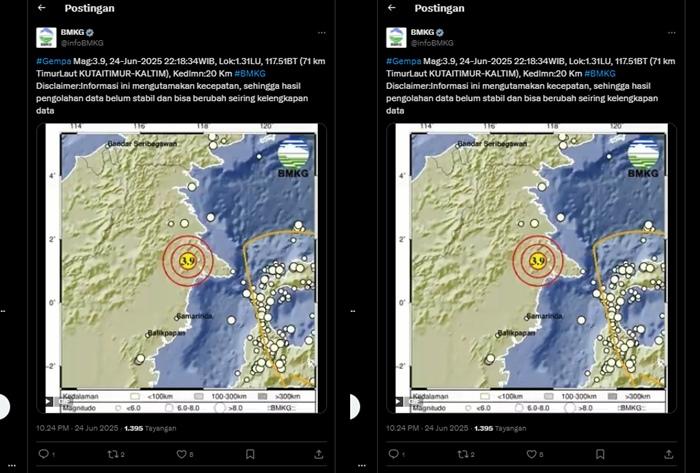
Task: Play the GIF in left post map
Action: pos(48,402)
